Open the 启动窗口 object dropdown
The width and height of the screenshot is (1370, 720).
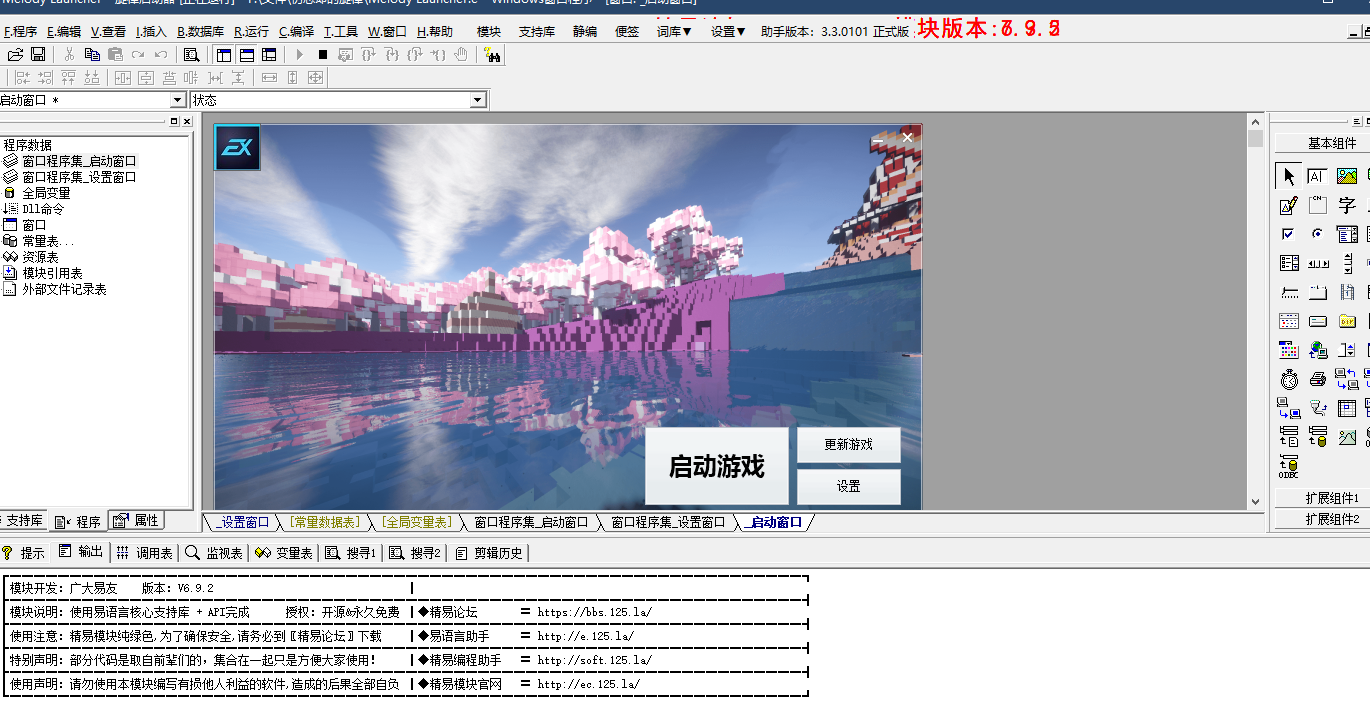178,100
